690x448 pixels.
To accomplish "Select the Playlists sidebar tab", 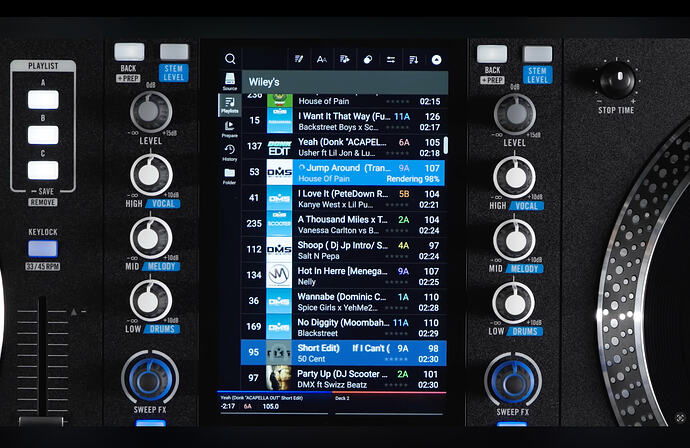I will point(230,105).
